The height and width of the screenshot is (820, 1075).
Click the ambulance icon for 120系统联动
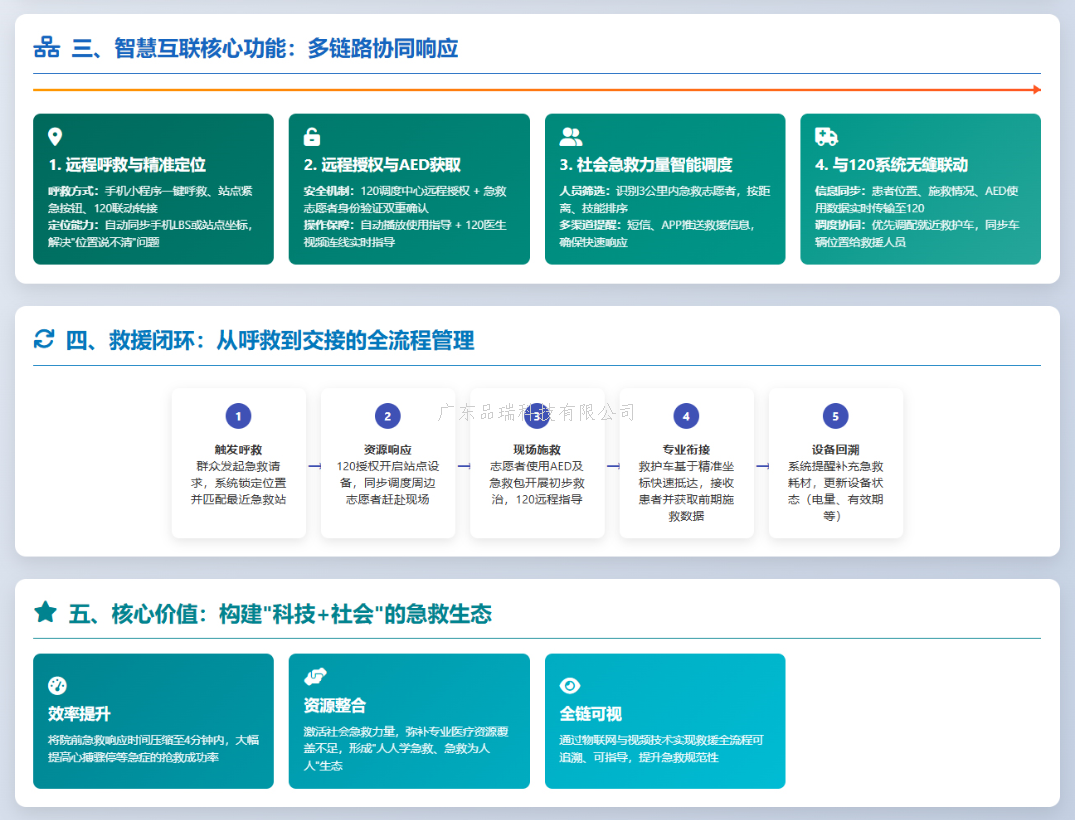click(826, 137)
